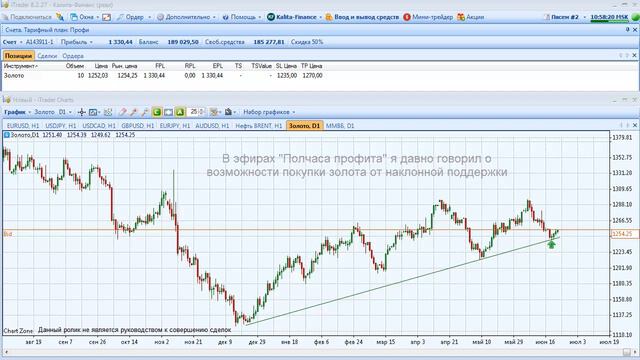This screenshot has height=360, width=640.
Task: Click the Золото,D1 chart legend icon
Action: coord(7,135)
